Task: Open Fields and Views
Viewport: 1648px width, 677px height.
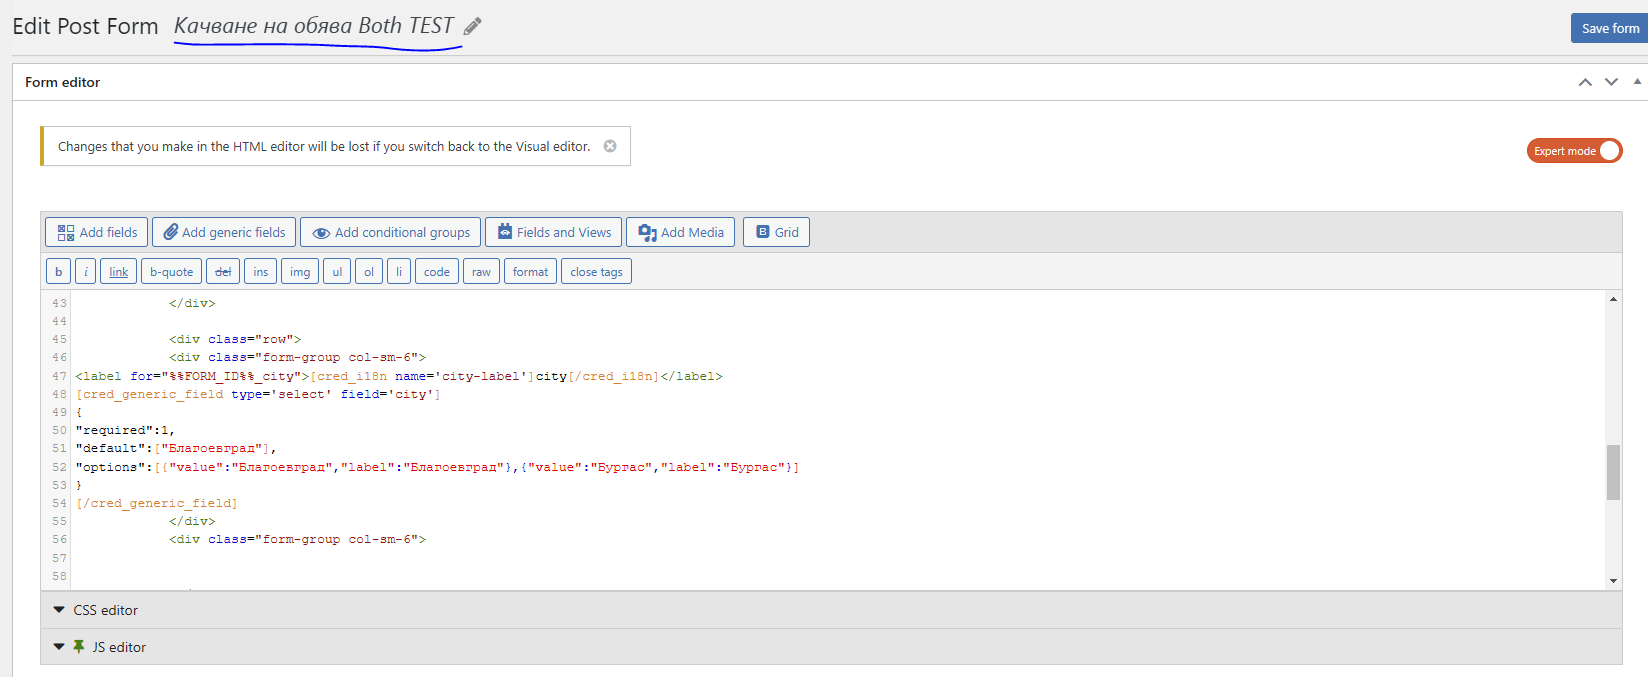Action: 553,232
